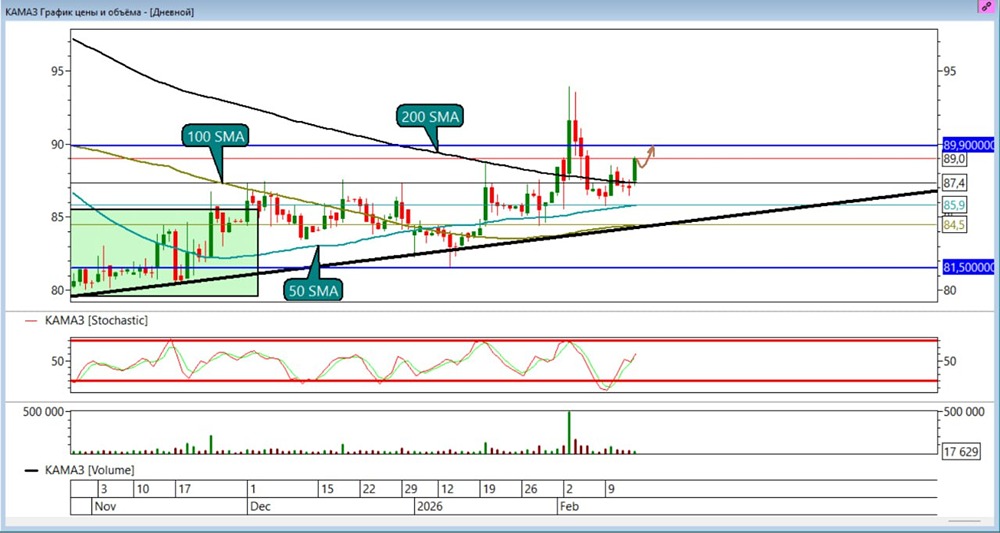This screenshot has width=1000, height=533.
Task: Click the pink link icon in title bar
Action: (x=988, y=6)
